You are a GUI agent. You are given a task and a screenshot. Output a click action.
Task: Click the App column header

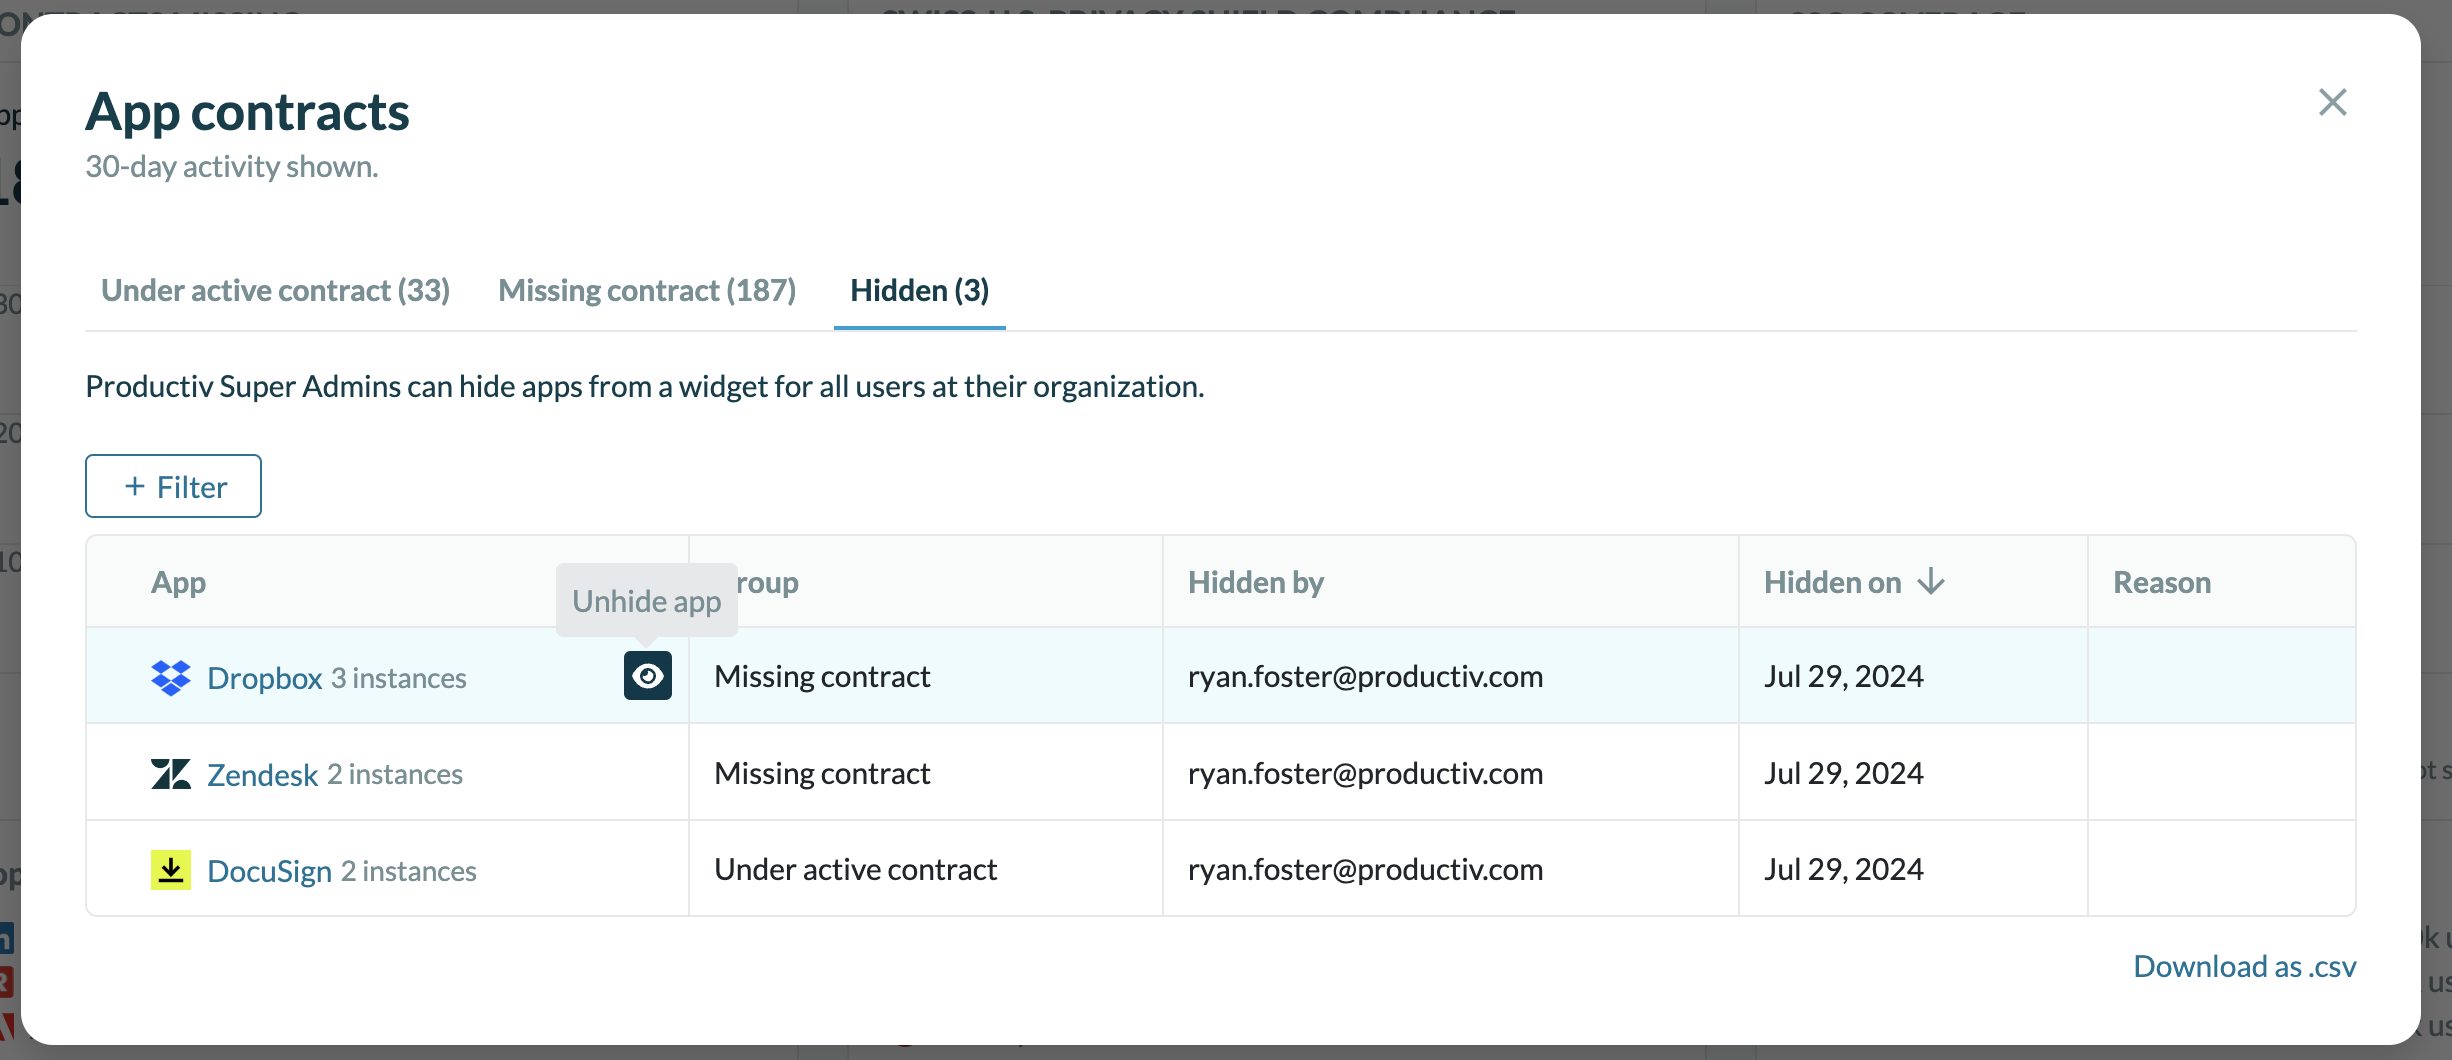178,582
